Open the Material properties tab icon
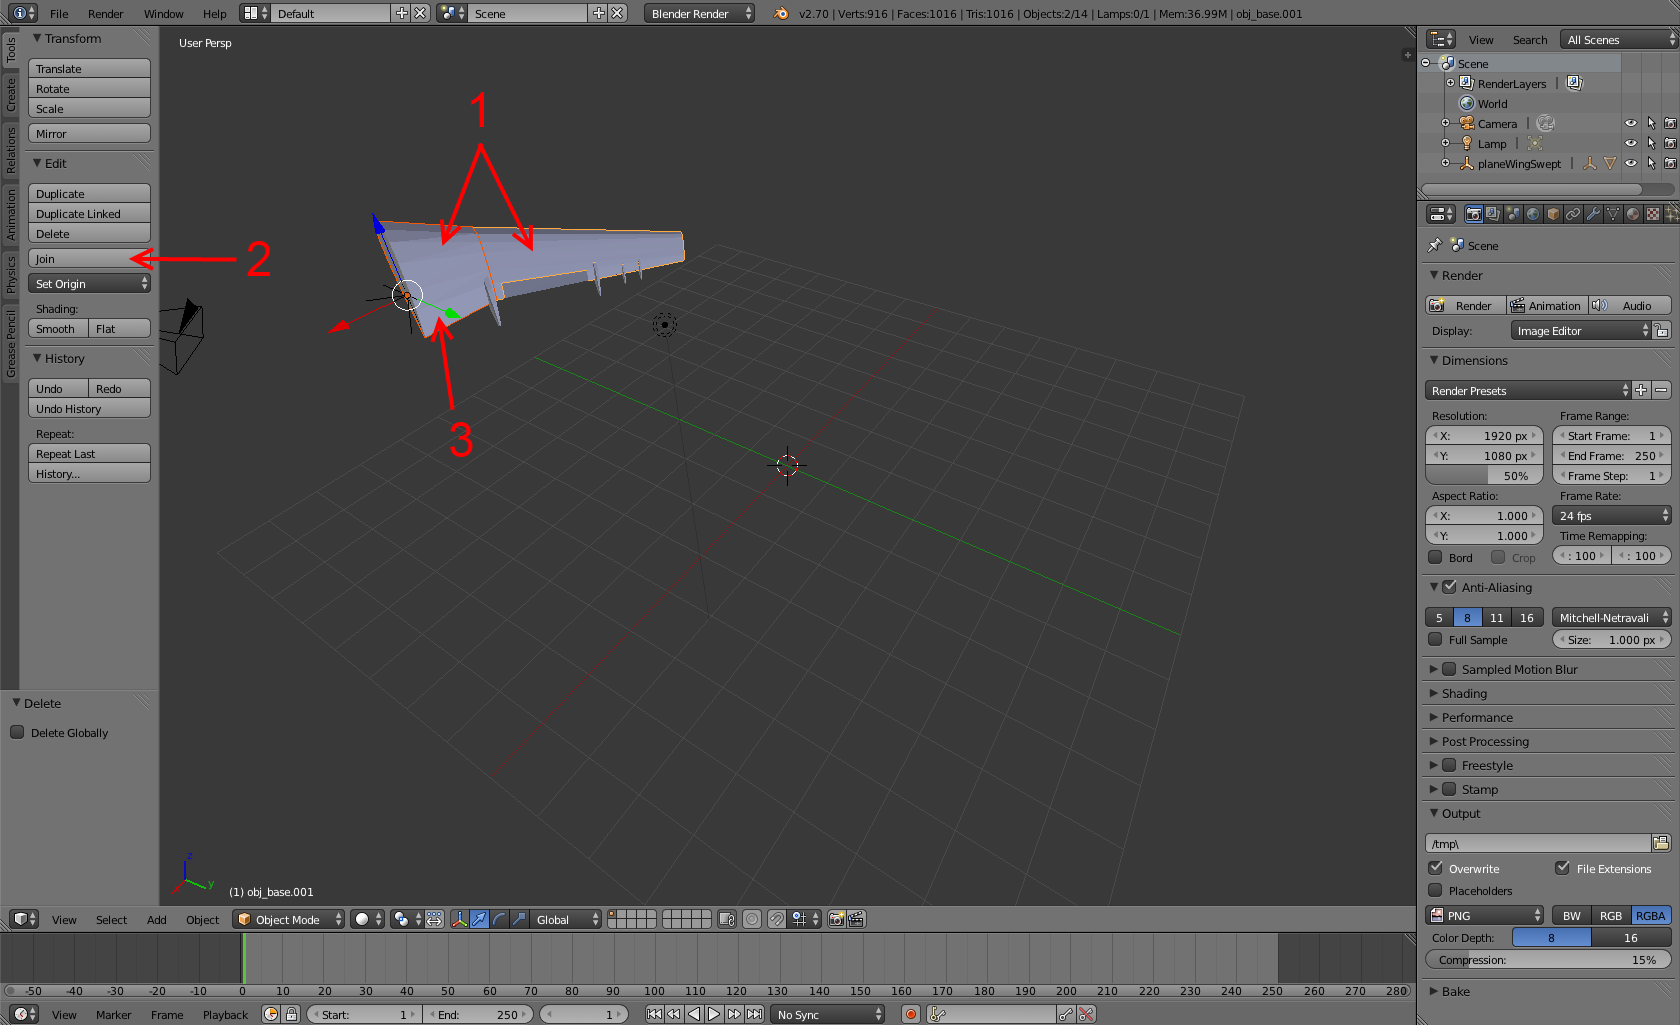Image resolution: width=1680 pixels, height=1025 pixels. click(x=1633, y=214)
